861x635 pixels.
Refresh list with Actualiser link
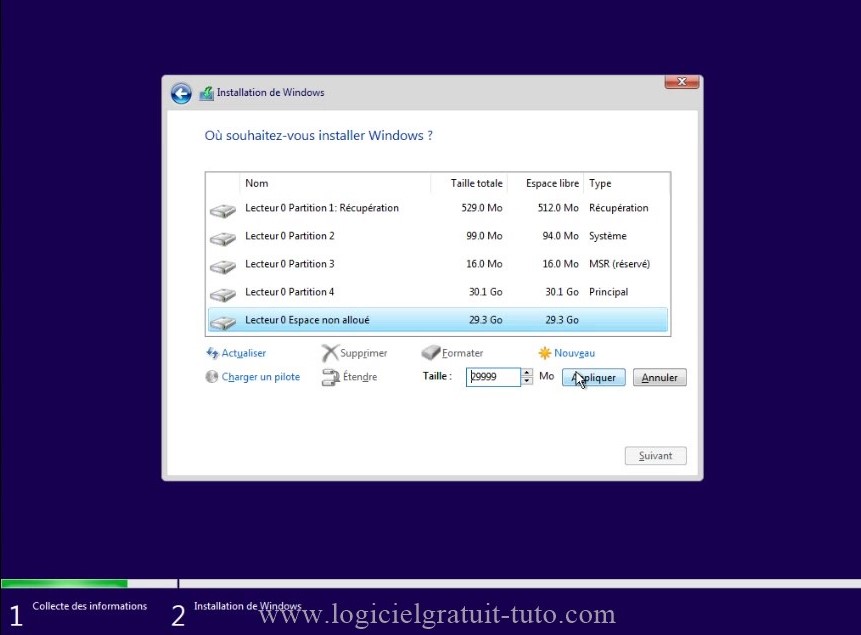click(243, 353)
